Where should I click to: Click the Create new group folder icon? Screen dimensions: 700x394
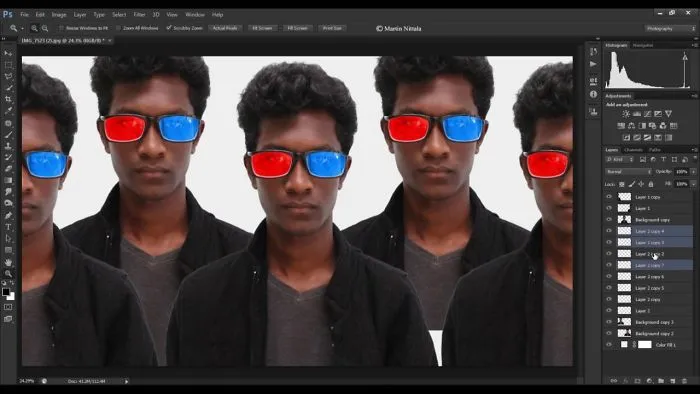661,381
